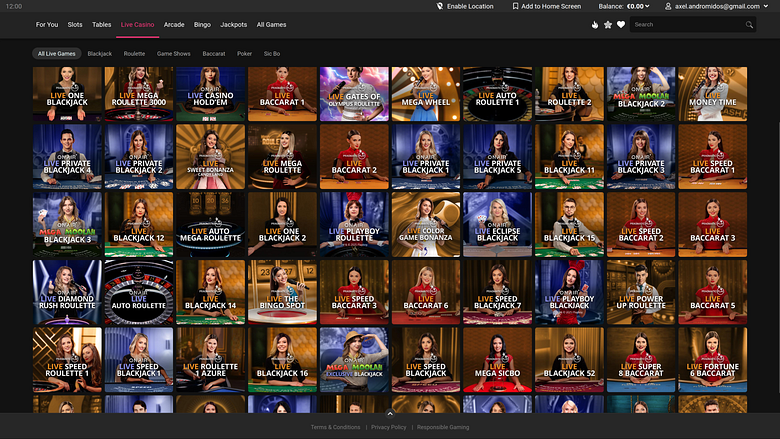Open Live Diamond Rush Roulette tile
Image resolution: width=780 pixels, height=439 pixels.
click(67, 292)
